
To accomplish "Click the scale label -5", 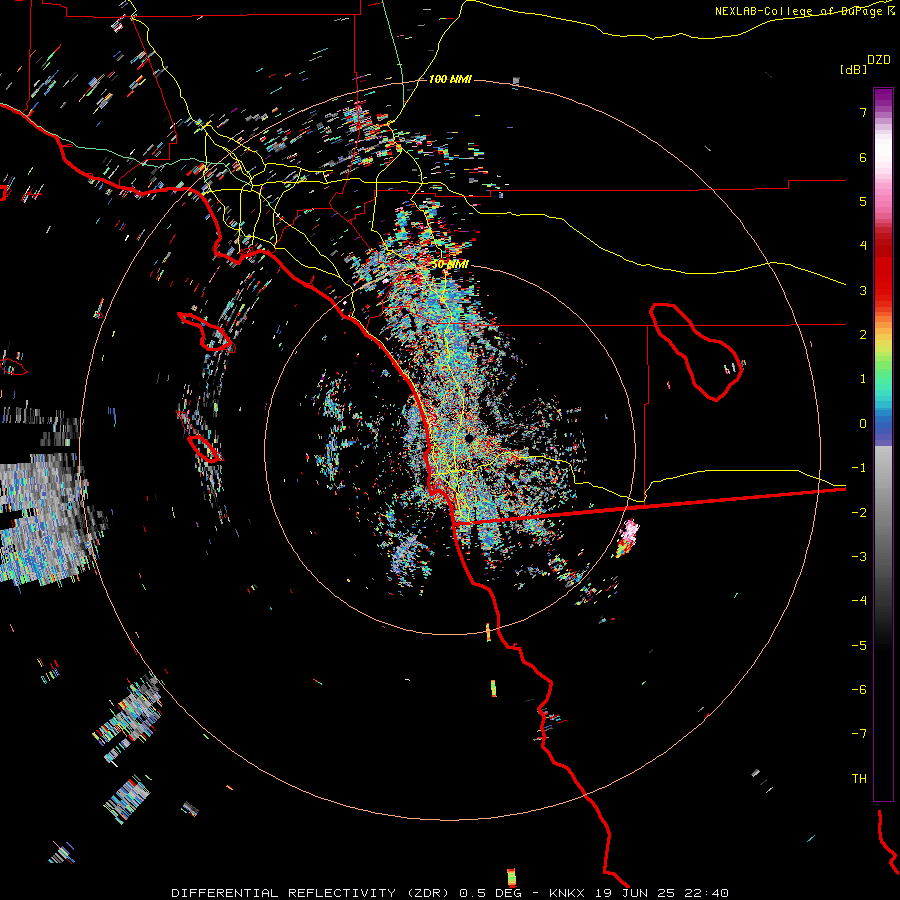I will click(859, 645).
